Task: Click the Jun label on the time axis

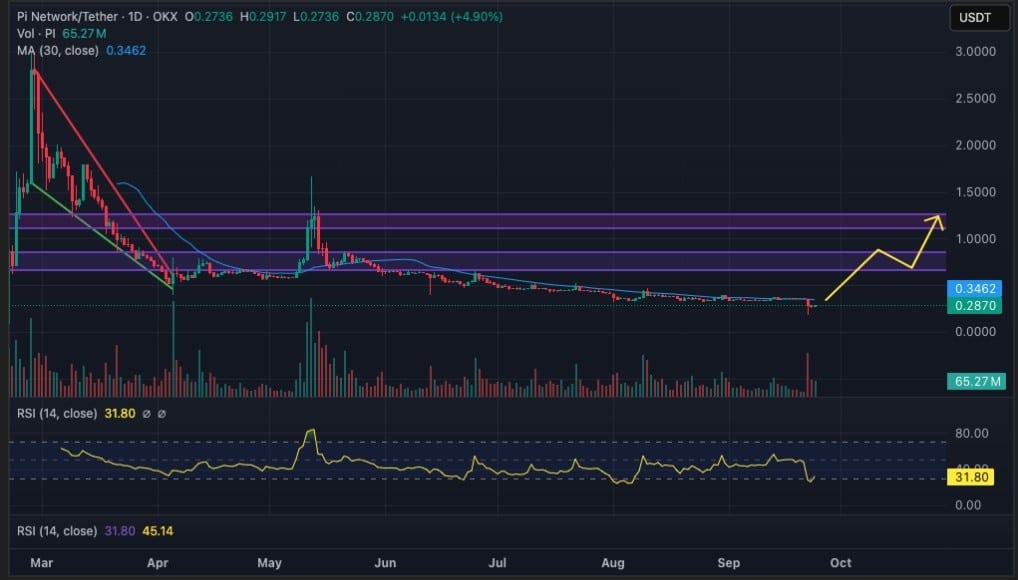Action: [x=385, y=563]
